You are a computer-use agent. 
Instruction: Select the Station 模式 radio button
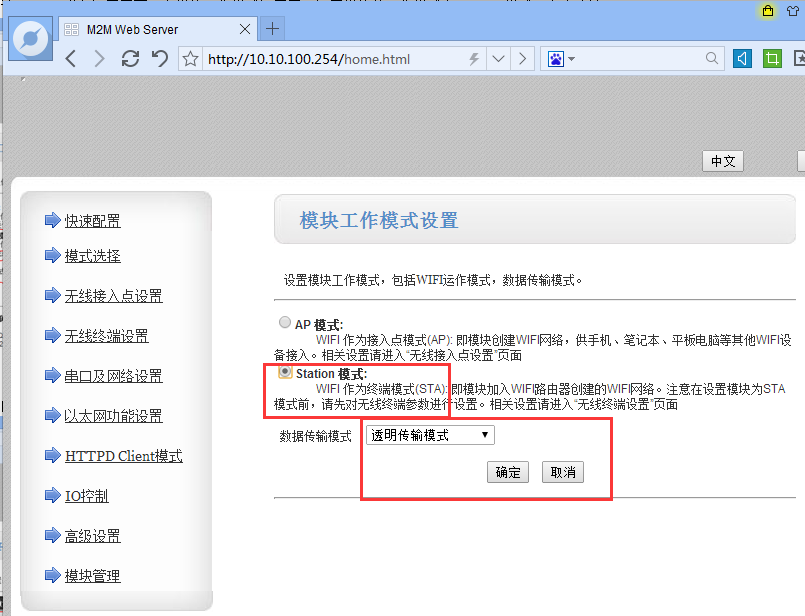(285, 372)
